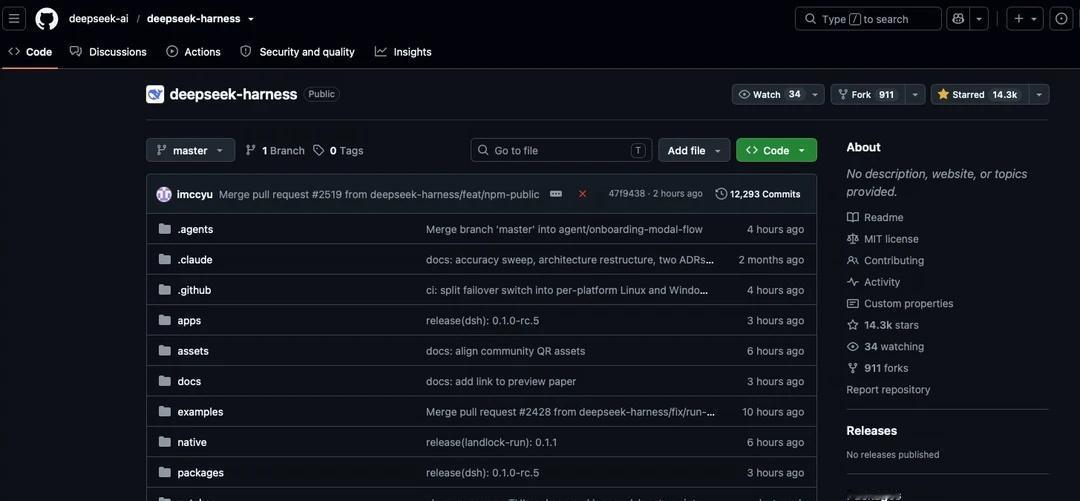
Task: Open the Insights tab
Action: click(x=403, y=52)
